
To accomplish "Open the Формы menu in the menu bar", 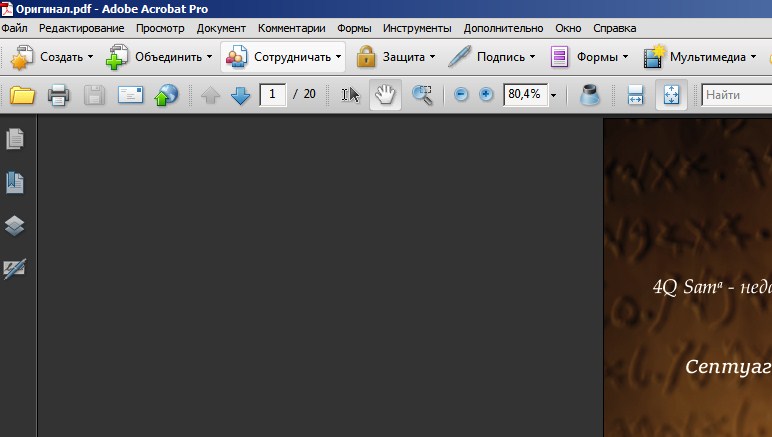I will coord(354,29).
